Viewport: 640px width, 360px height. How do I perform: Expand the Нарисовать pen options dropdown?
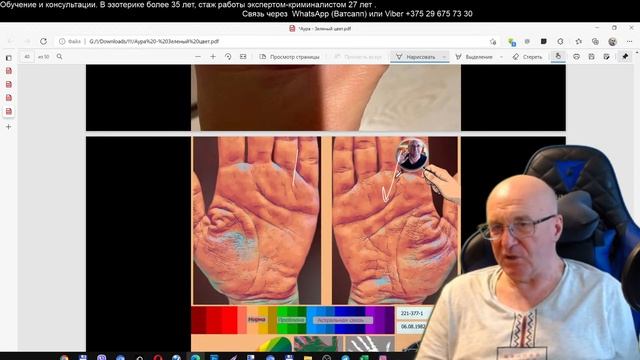[444, 57]
